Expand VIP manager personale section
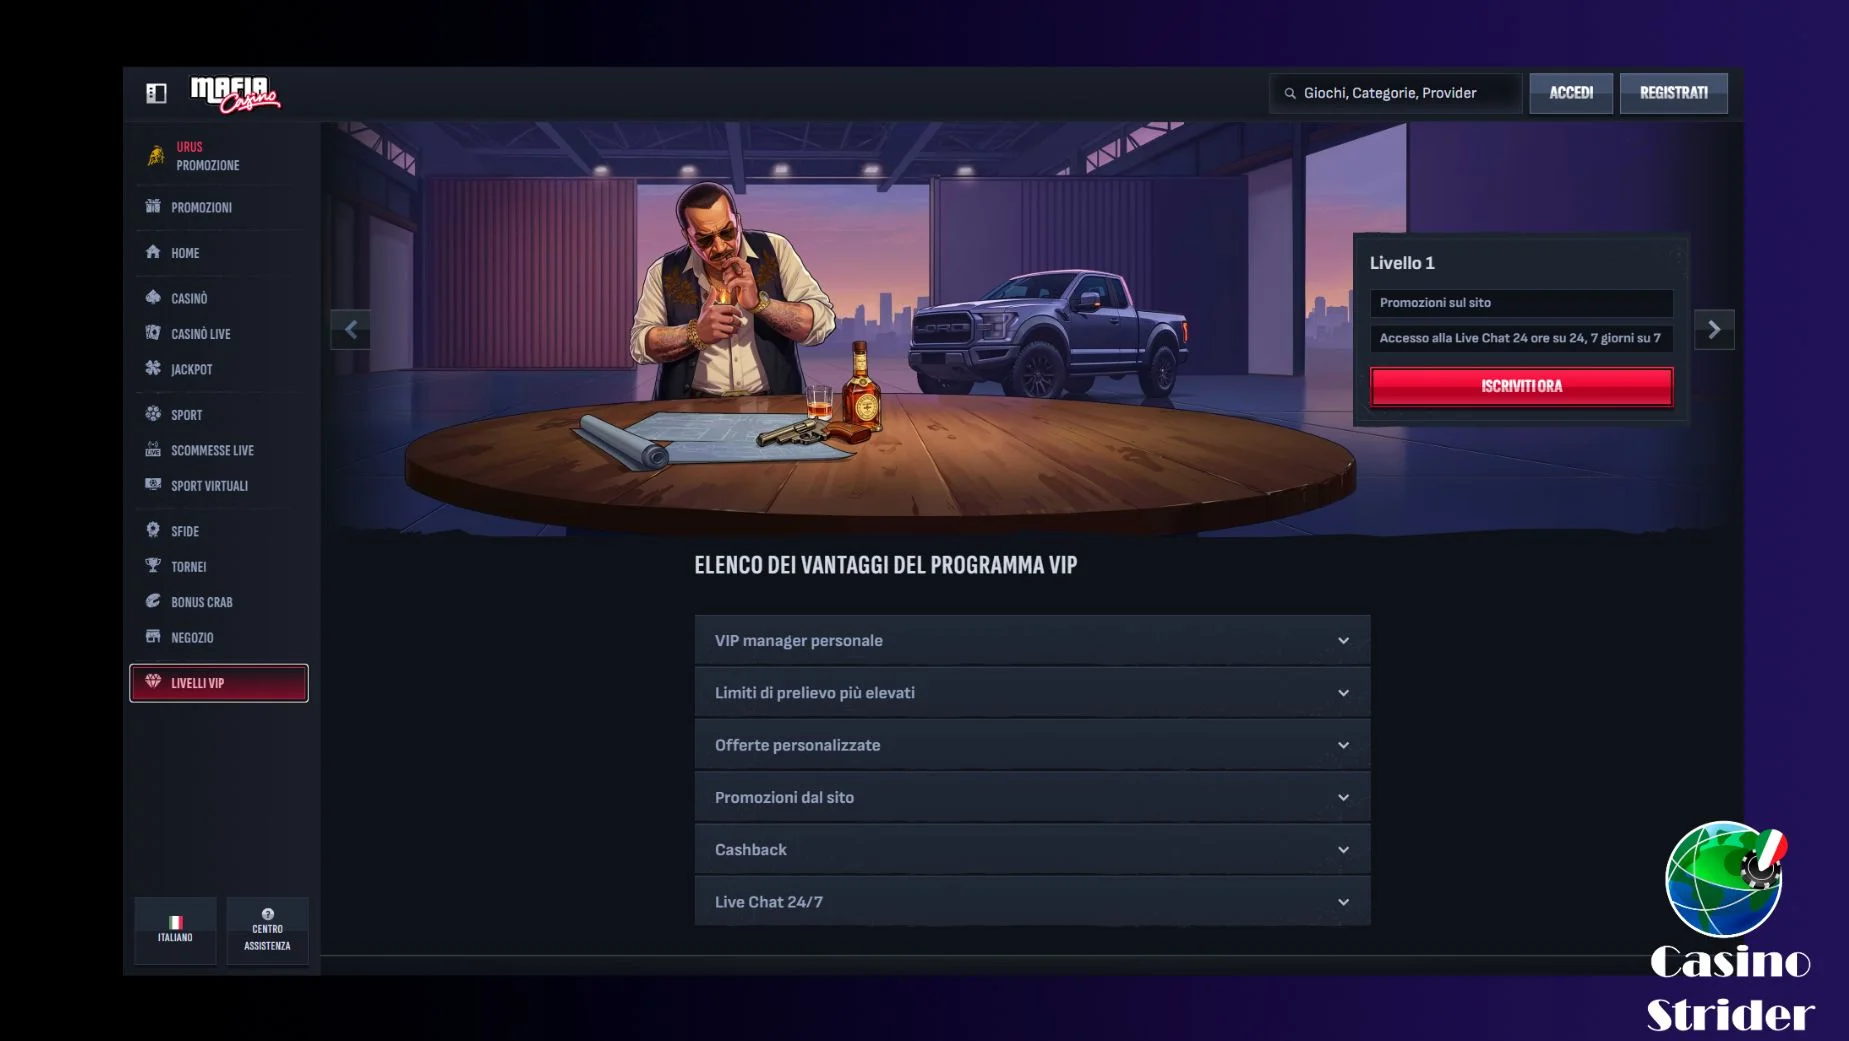The width and height of the screenshot is (1849, 1041). (x=1031, y=641)
